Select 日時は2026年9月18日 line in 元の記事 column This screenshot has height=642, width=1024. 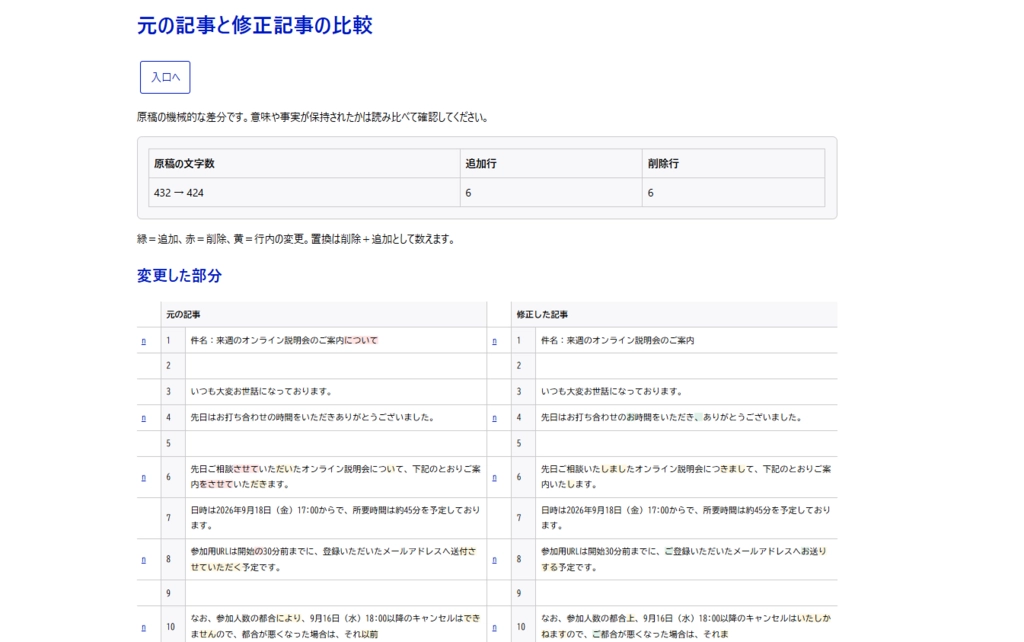click(336, 518)
